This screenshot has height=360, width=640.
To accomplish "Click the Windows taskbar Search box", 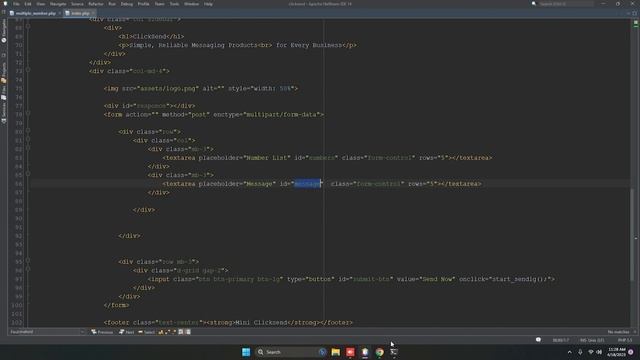I will click(291, 352).
